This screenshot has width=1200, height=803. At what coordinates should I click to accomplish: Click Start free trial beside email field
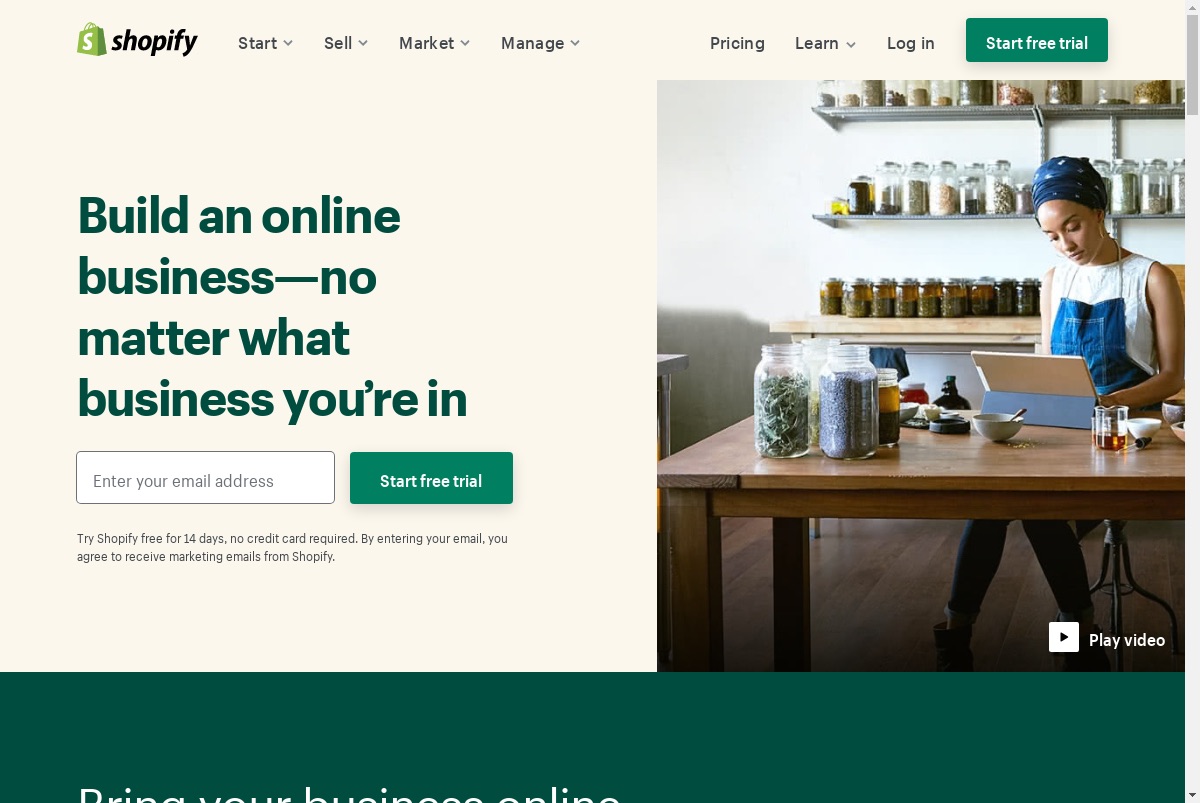(431, 478)
